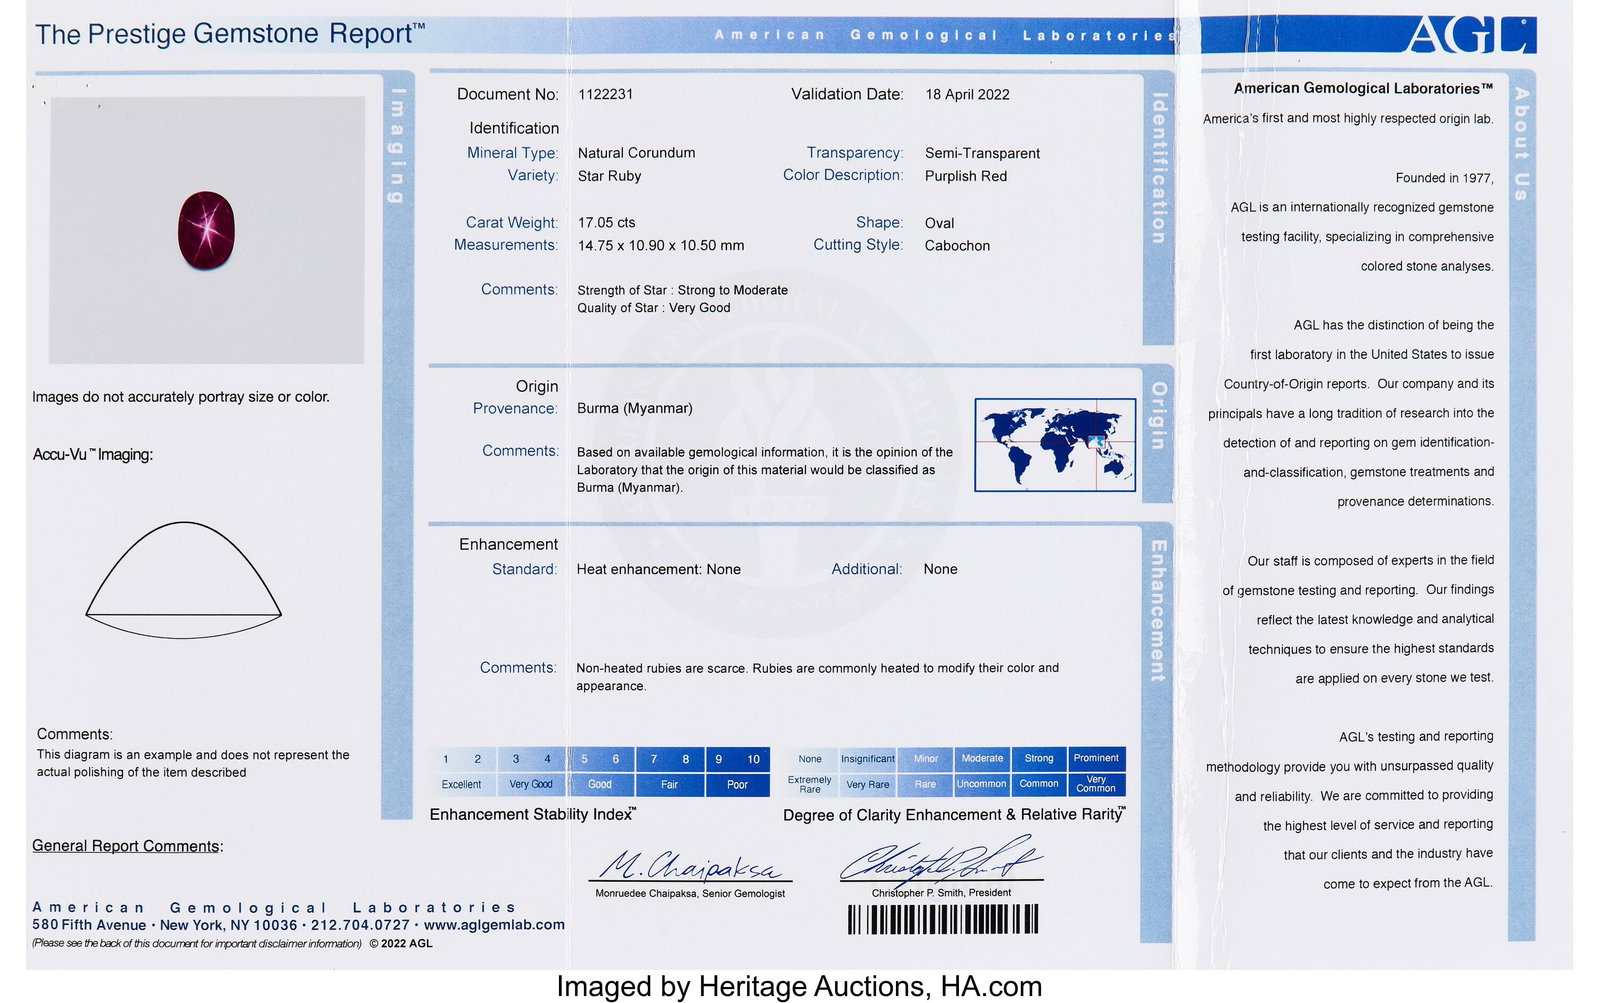Click the Christopher P. Smith, President caption
Image resolution: width=1600 pixels, height=1003 pixels.
[941, 893]
